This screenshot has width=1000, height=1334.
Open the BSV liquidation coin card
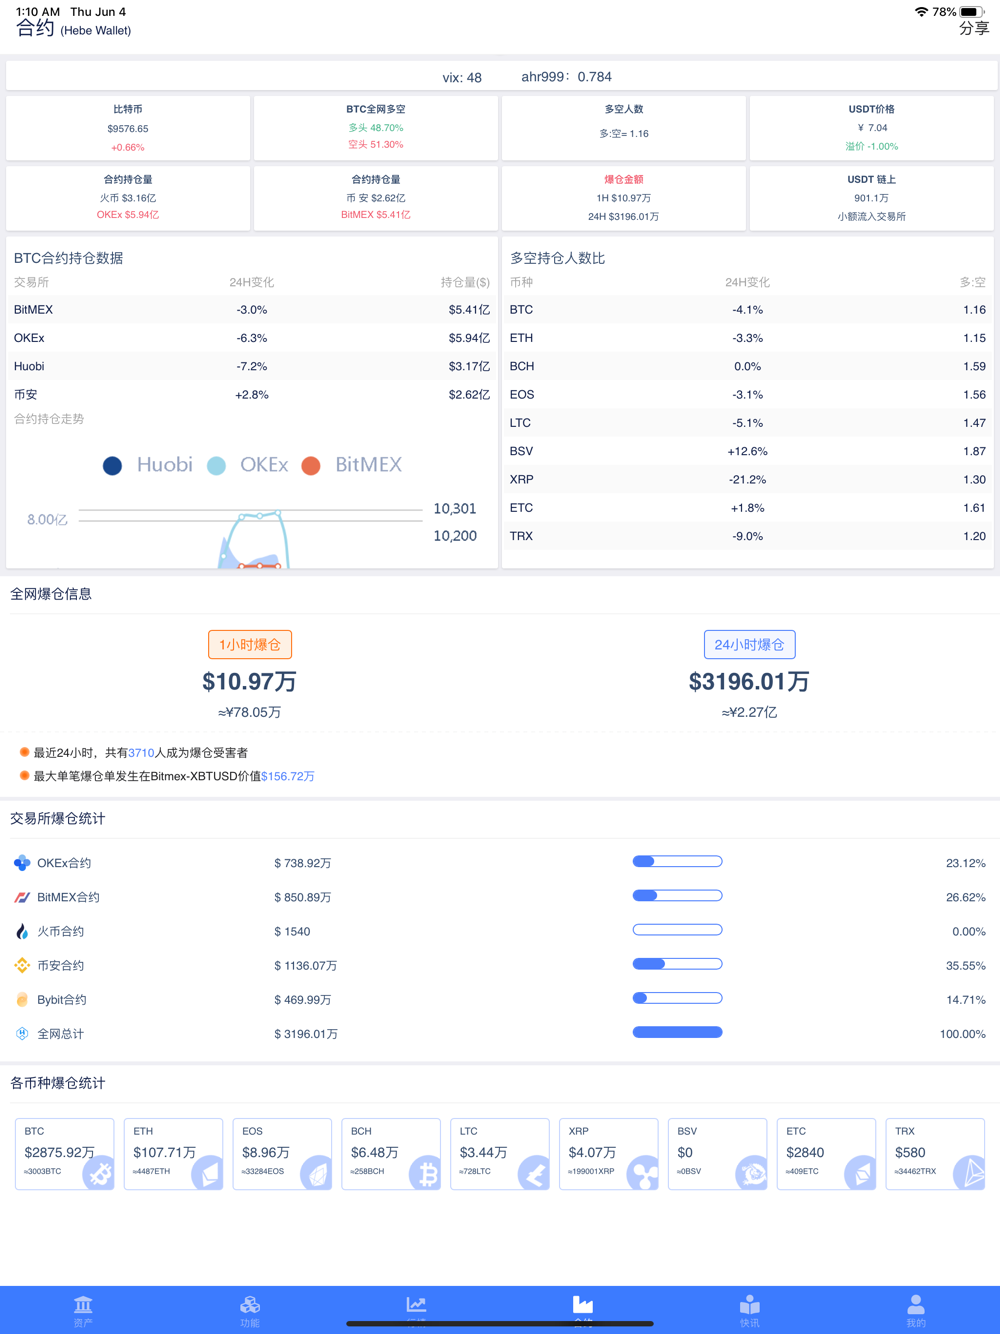718,1154
